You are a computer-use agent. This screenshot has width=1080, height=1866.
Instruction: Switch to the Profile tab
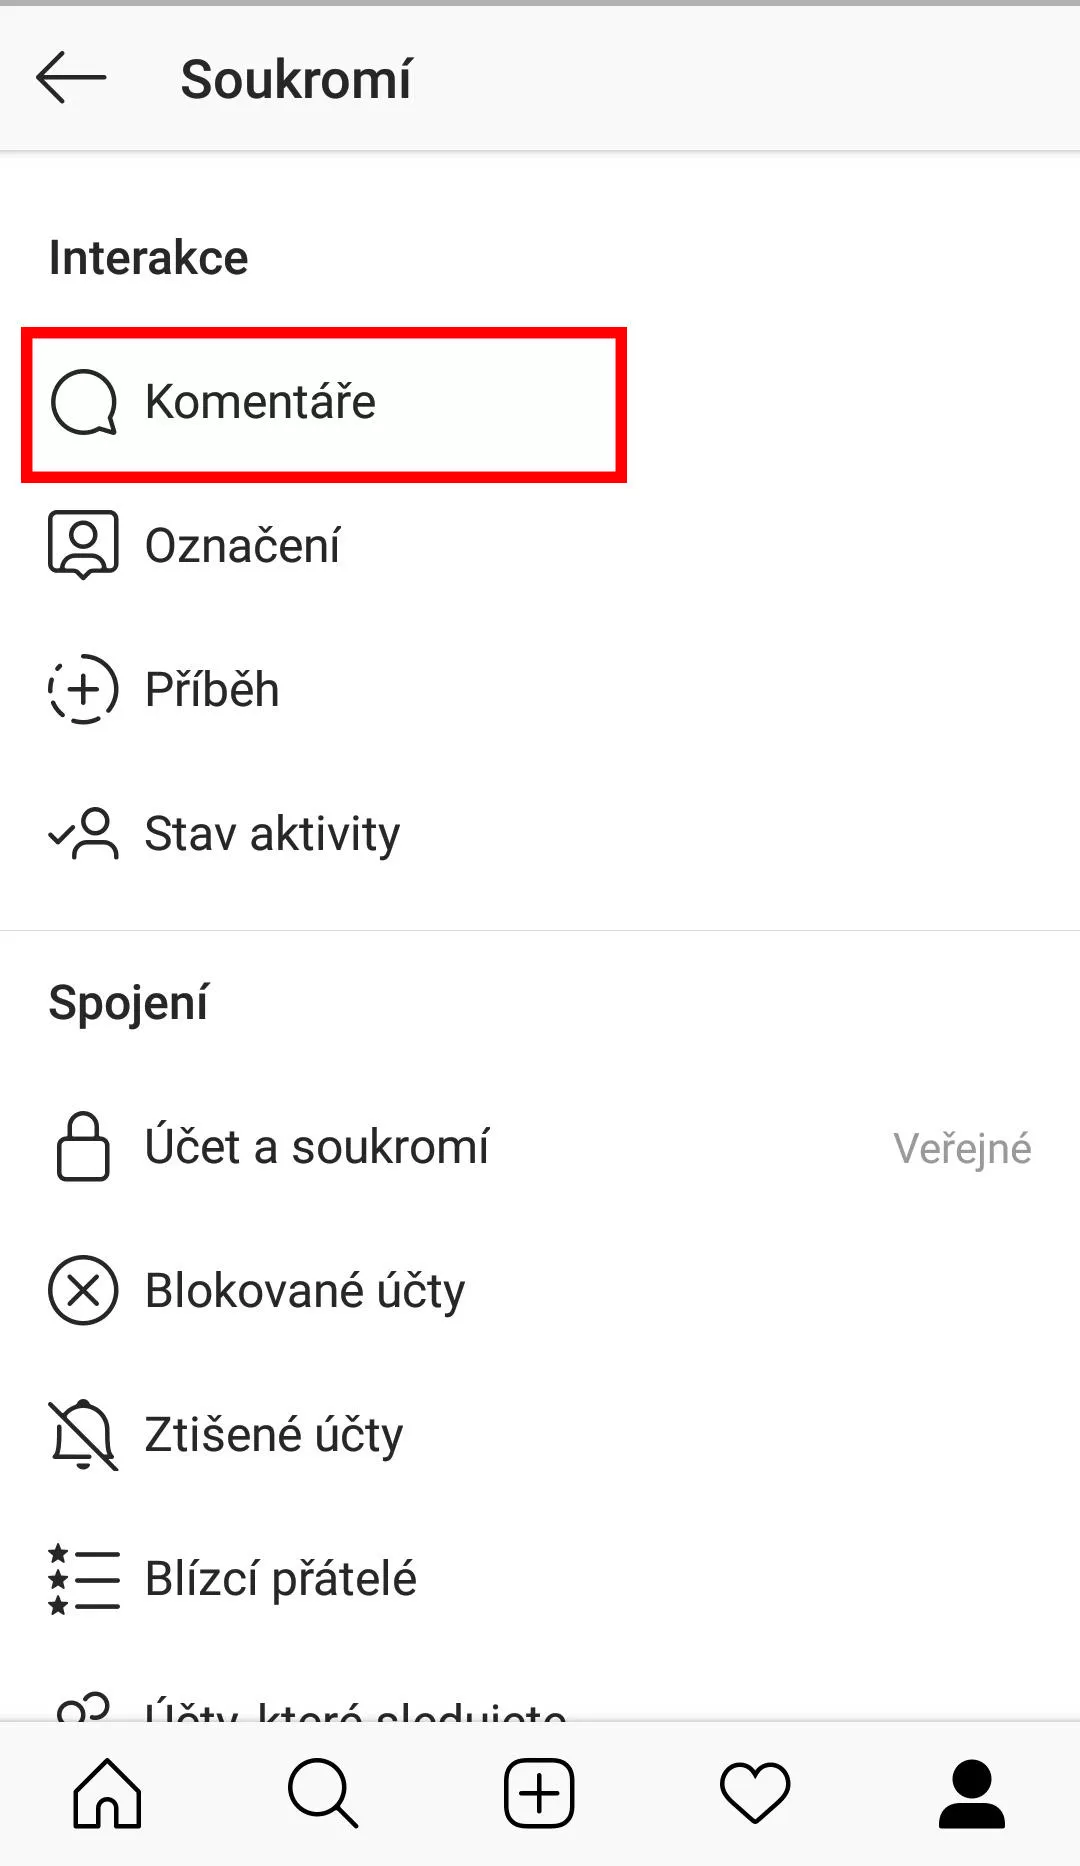[x=971, y=1793]
